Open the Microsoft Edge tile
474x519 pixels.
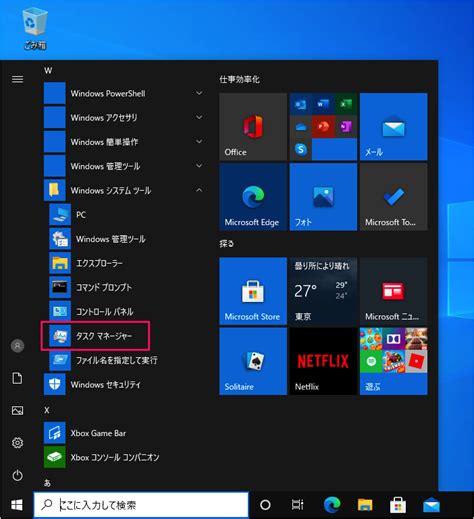[253, 197]
